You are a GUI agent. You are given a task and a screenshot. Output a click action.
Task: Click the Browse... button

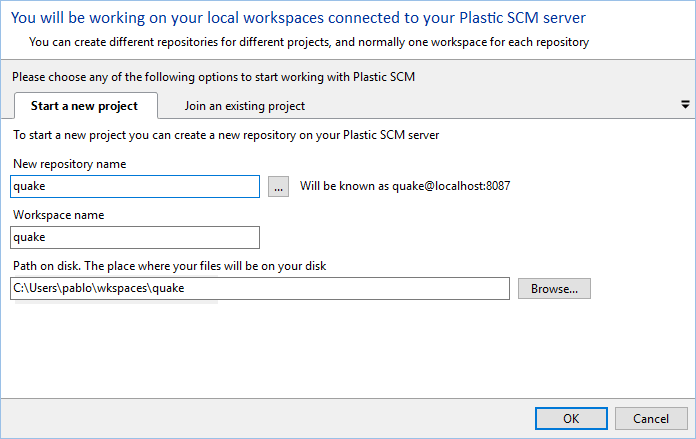pos(554,289)
